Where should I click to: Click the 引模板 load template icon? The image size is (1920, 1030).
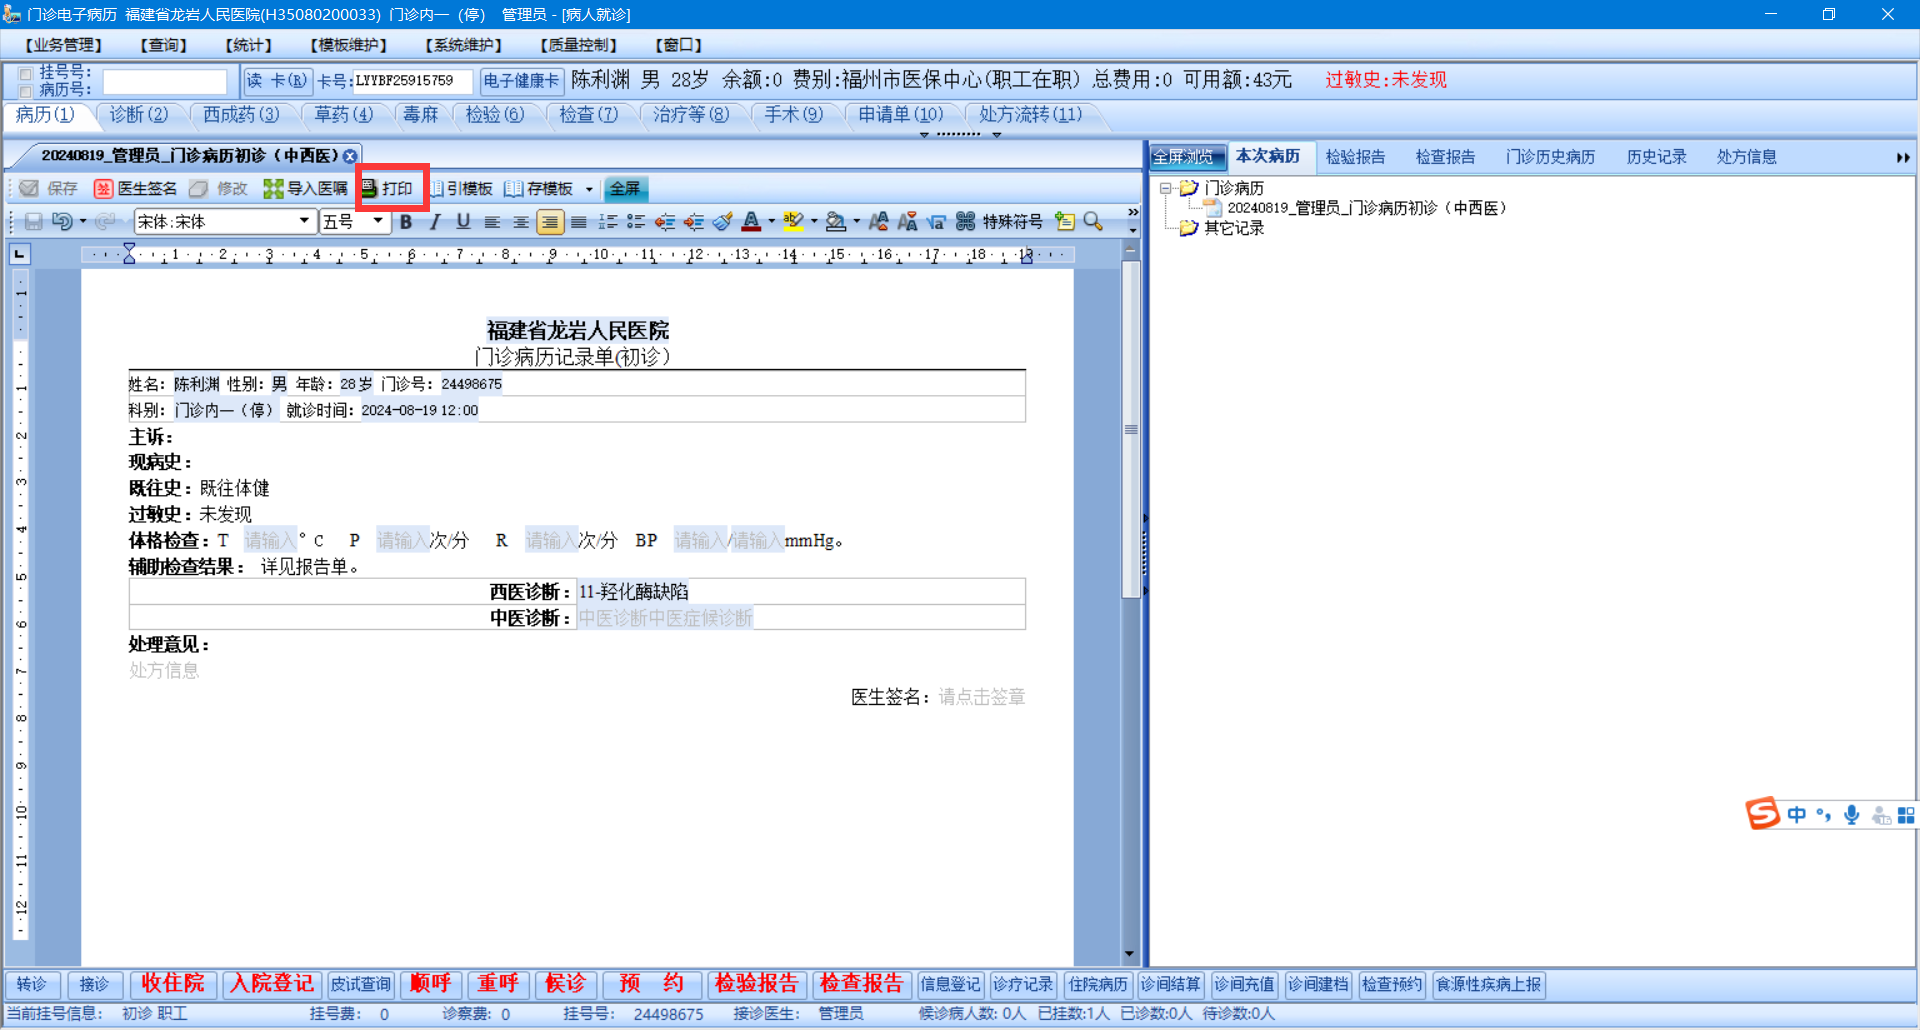click(437, 189)
